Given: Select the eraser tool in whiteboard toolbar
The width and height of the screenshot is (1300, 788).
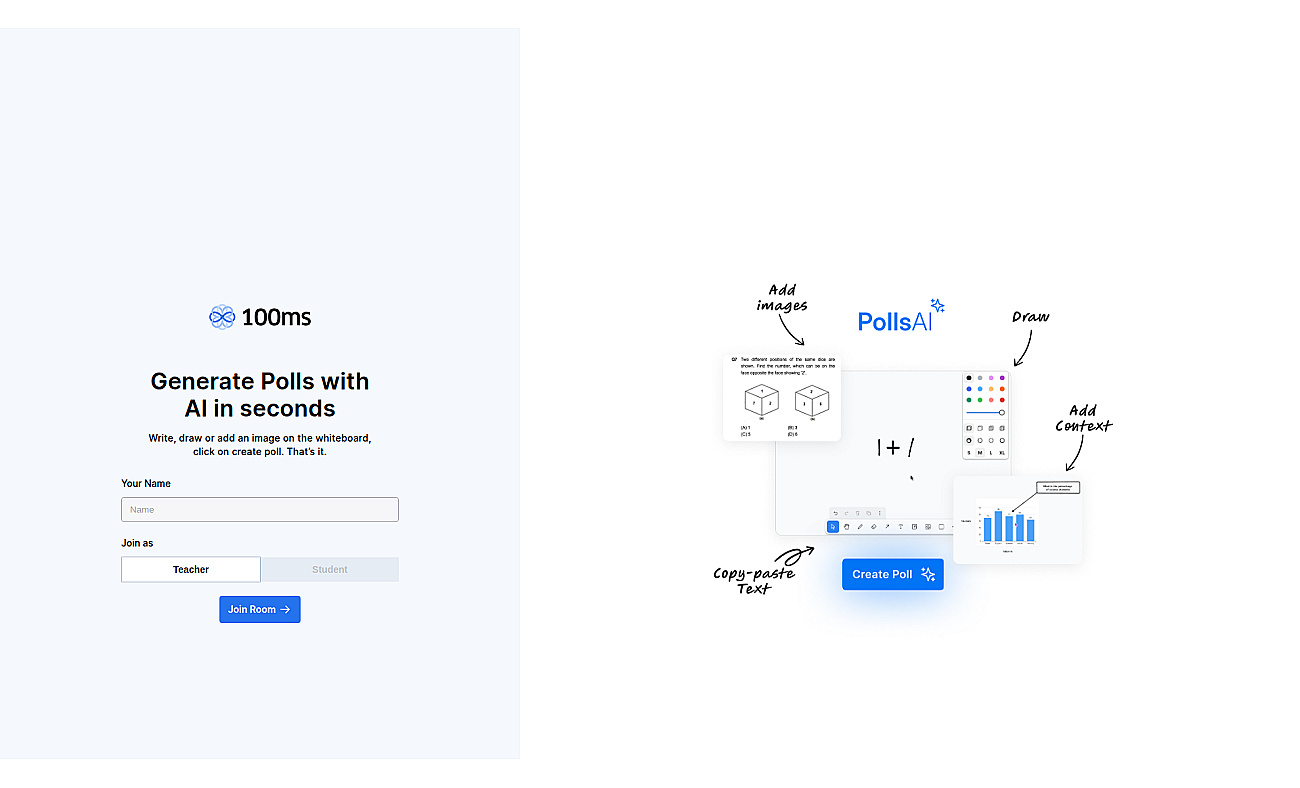Looking at the screenshot, I should coord(874,526).
